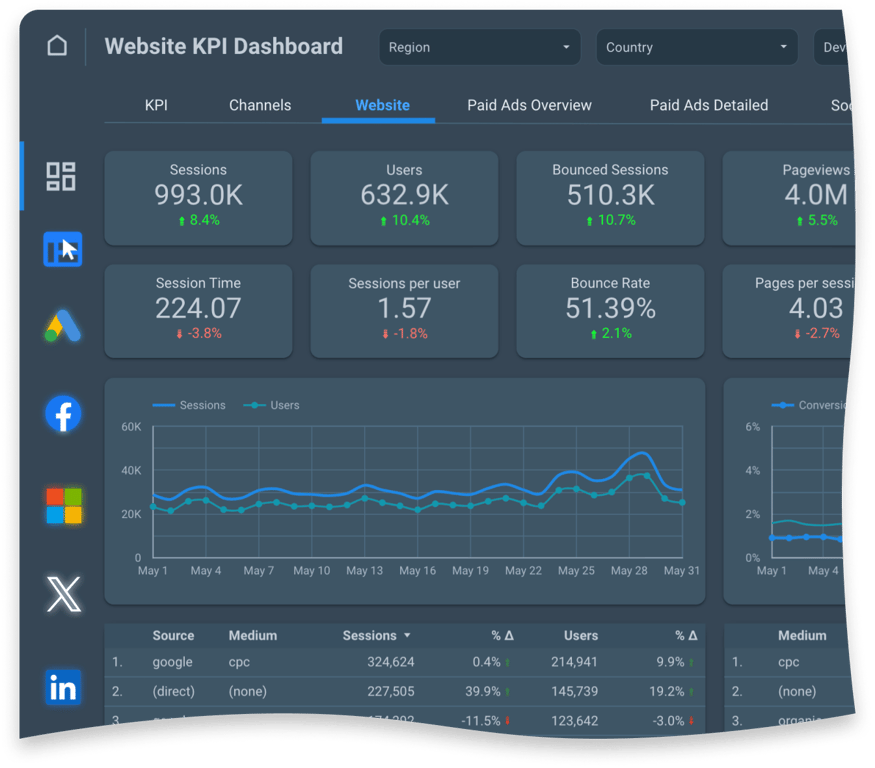The height and width of the screenshot is (768, 875).
Task: Click the Pages per session 4.03 scorecard
Action: (x=788, y=311)
